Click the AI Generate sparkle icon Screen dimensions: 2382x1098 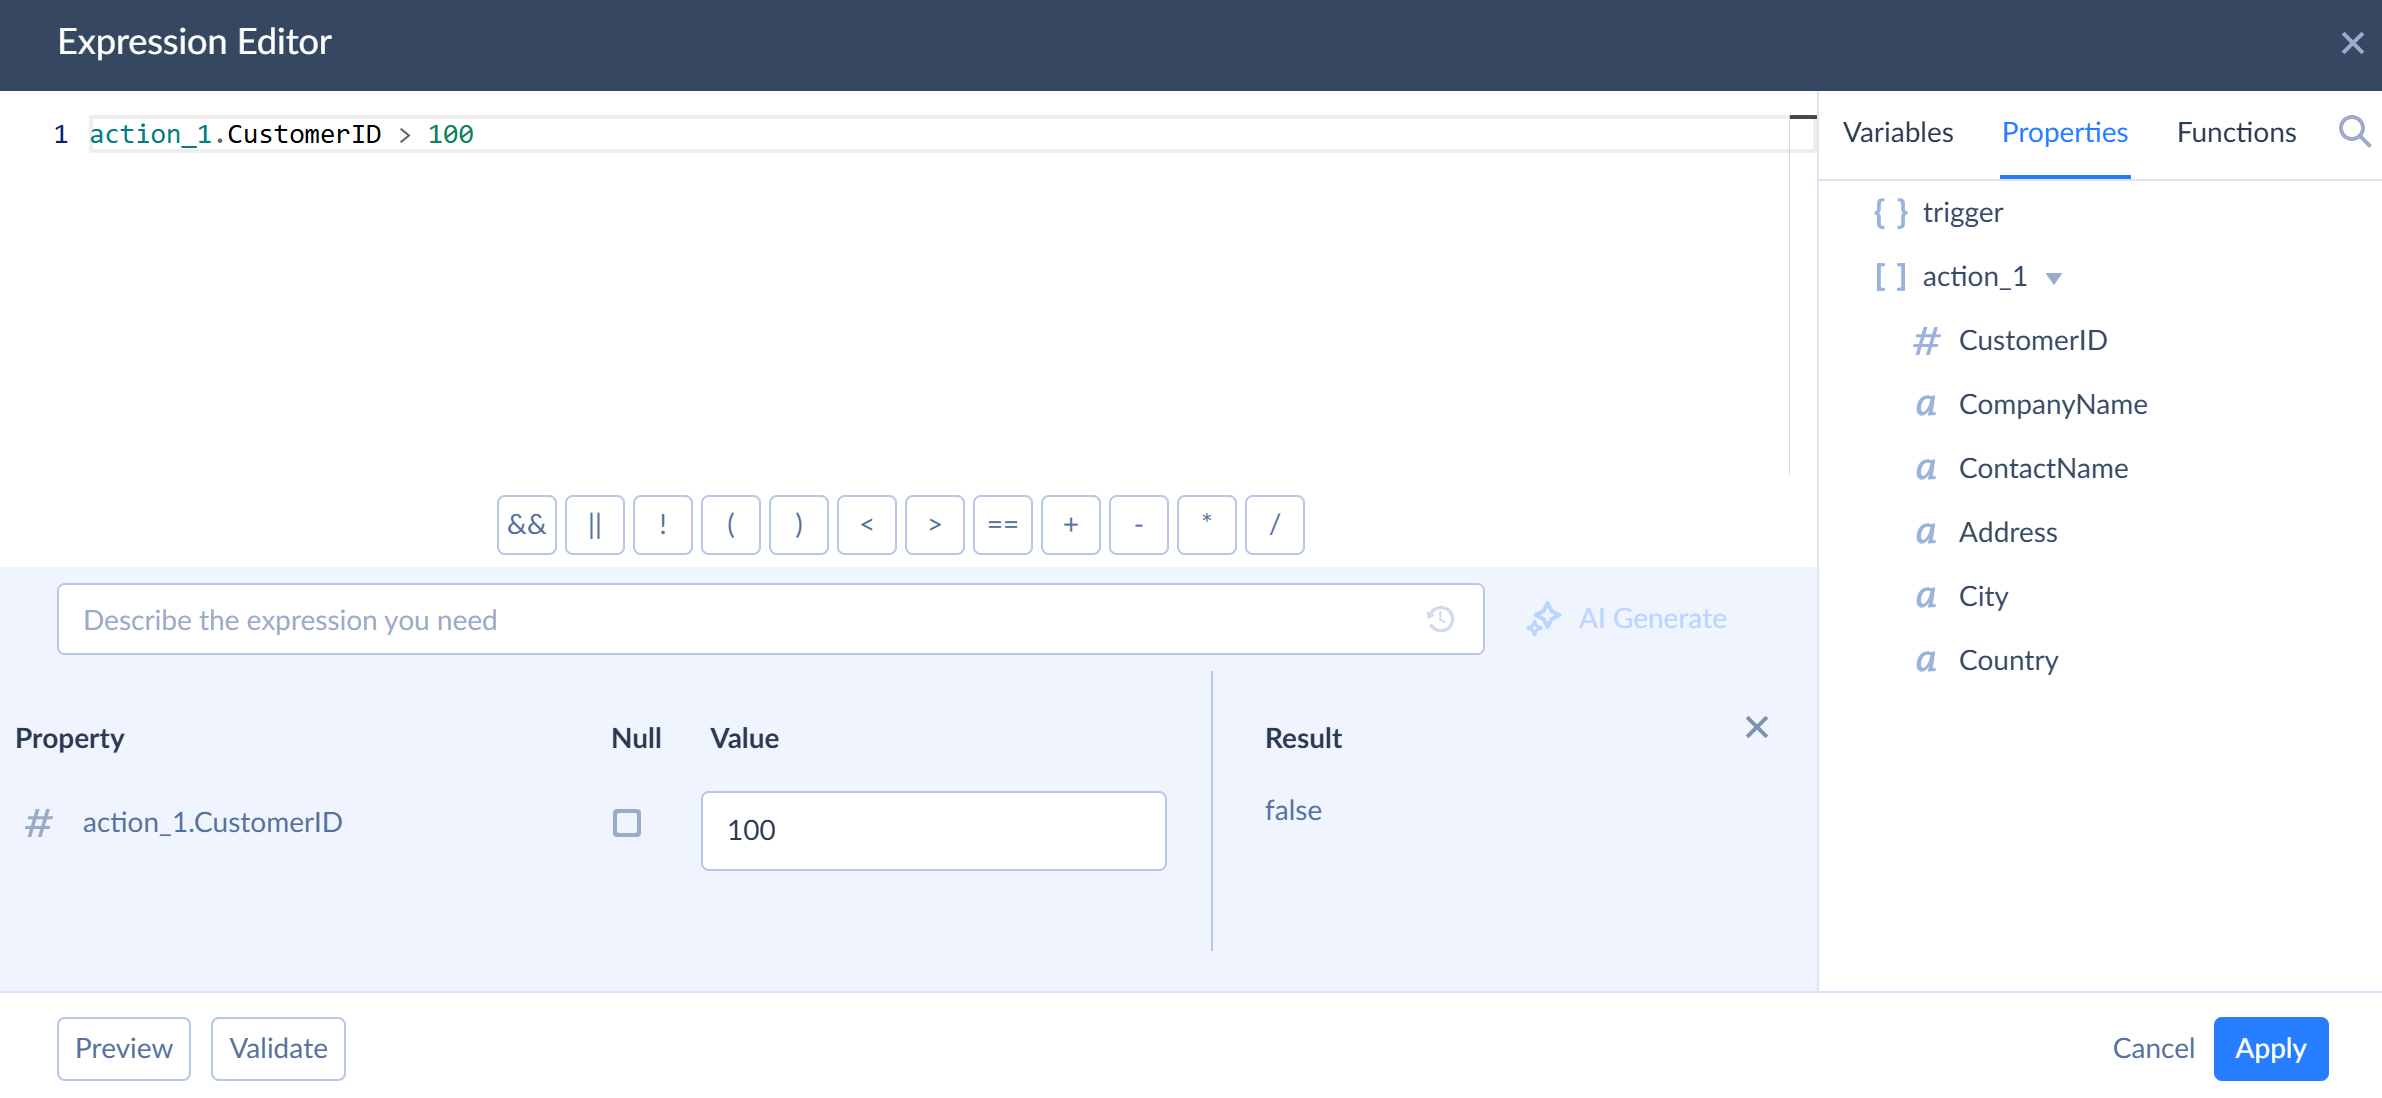pyautogui.click(x=1543, y=619)
